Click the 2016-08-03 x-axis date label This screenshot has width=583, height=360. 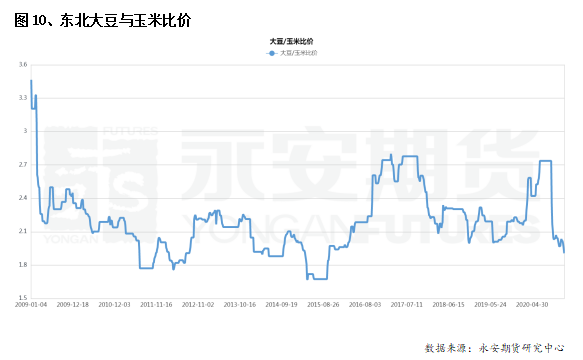click(x=365, y=304)
